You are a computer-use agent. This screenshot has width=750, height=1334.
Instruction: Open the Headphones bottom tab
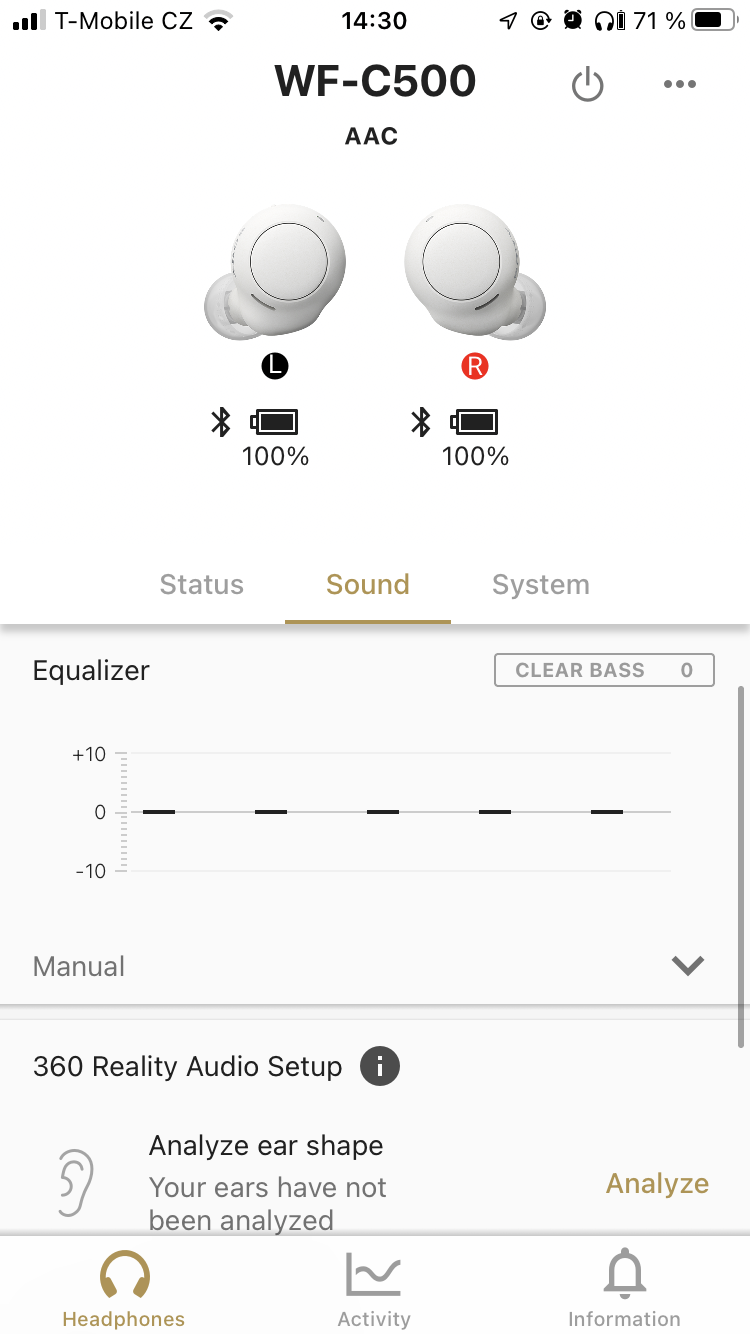pyautogui.click(x=124, y=1290)
